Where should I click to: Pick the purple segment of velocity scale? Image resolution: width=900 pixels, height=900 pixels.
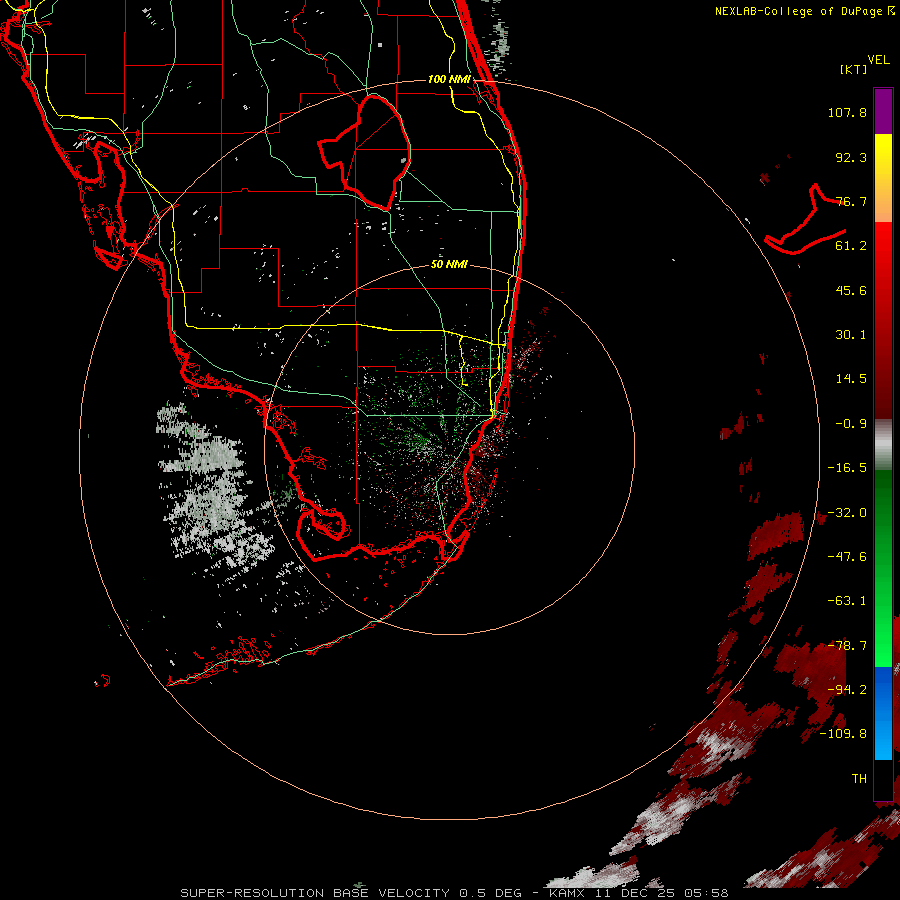883,111
